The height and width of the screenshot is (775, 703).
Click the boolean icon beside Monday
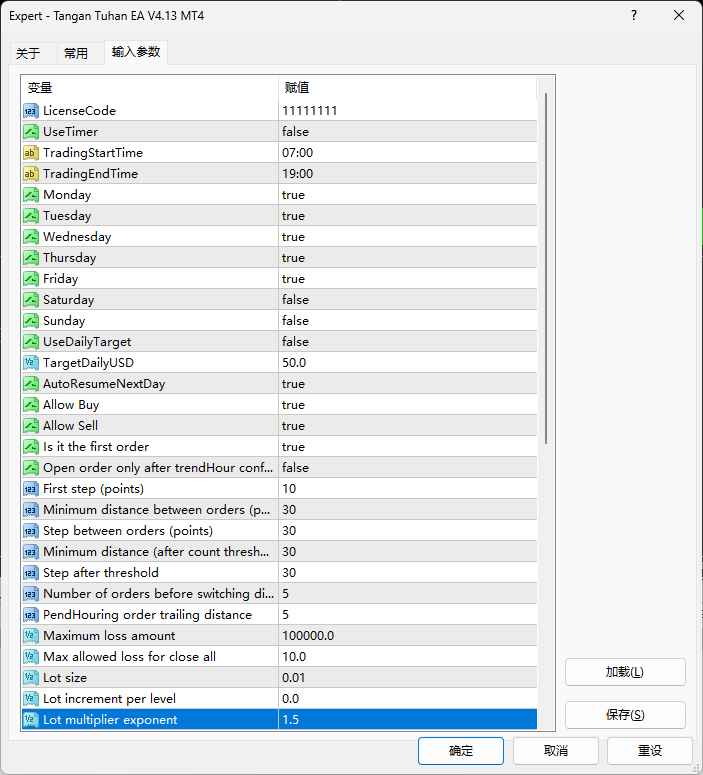coord(31,195)
